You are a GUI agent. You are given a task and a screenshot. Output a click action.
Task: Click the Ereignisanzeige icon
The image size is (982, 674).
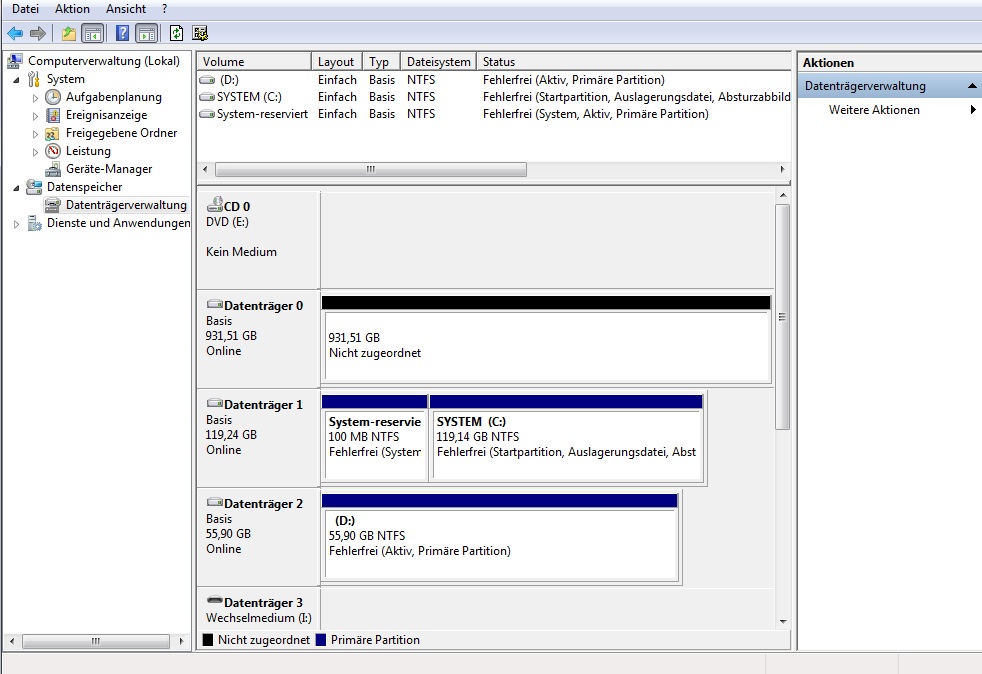(x=53, y=115)
